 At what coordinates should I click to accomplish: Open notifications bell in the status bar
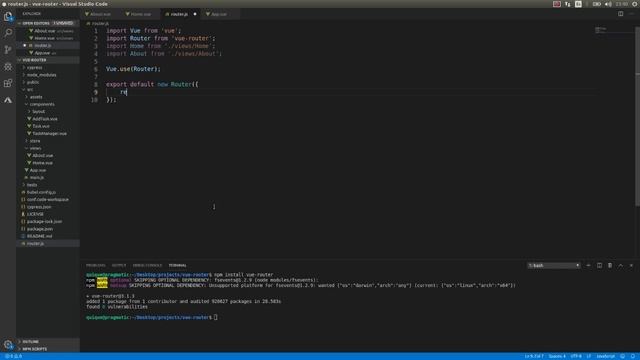click(633, 356)
